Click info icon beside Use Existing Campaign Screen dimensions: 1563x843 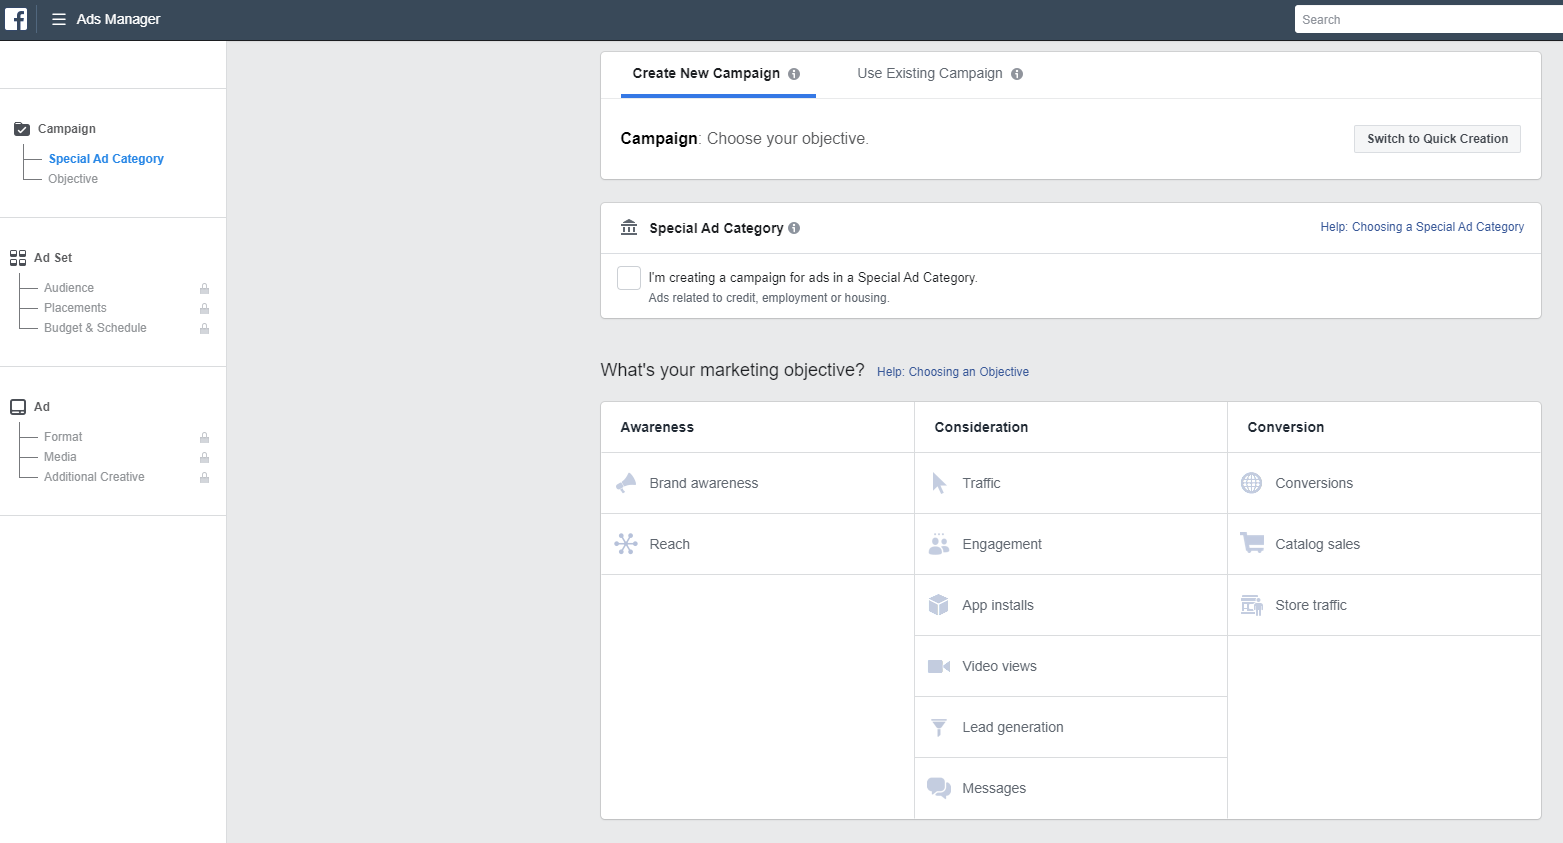[x=1017, y=74]
